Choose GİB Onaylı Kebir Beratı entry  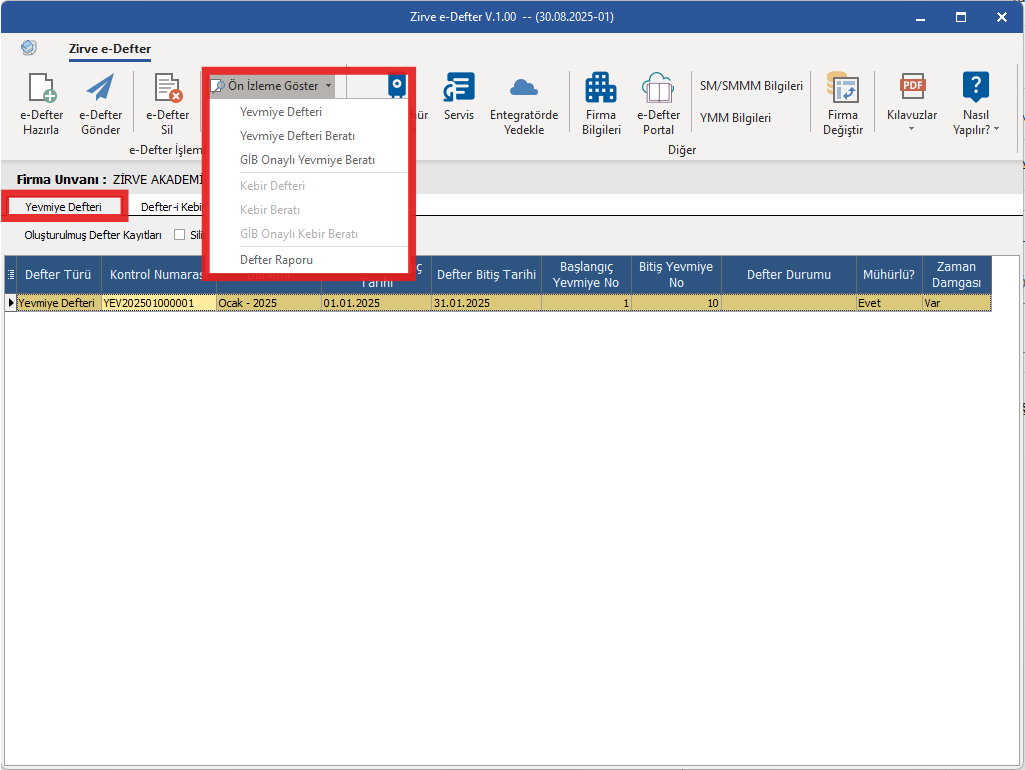(x=299, y=234)
